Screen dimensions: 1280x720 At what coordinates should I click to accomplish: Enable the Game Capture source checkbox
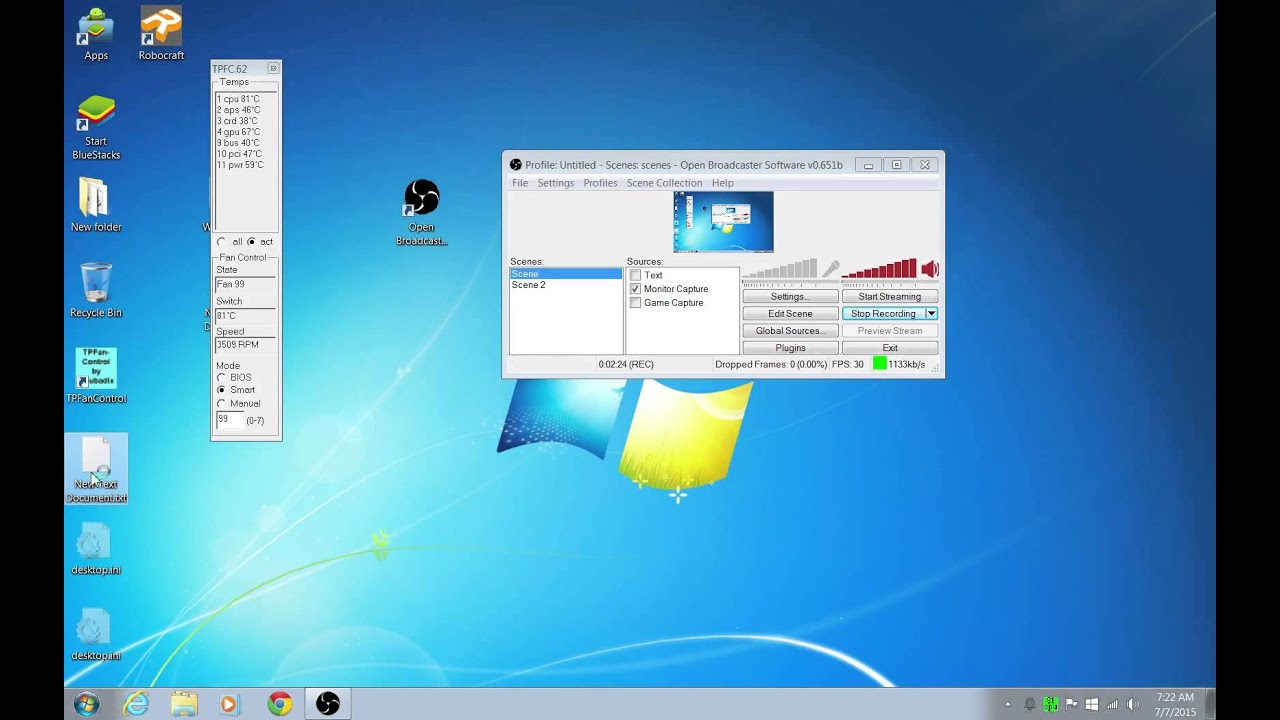click(x=635, y=303)
